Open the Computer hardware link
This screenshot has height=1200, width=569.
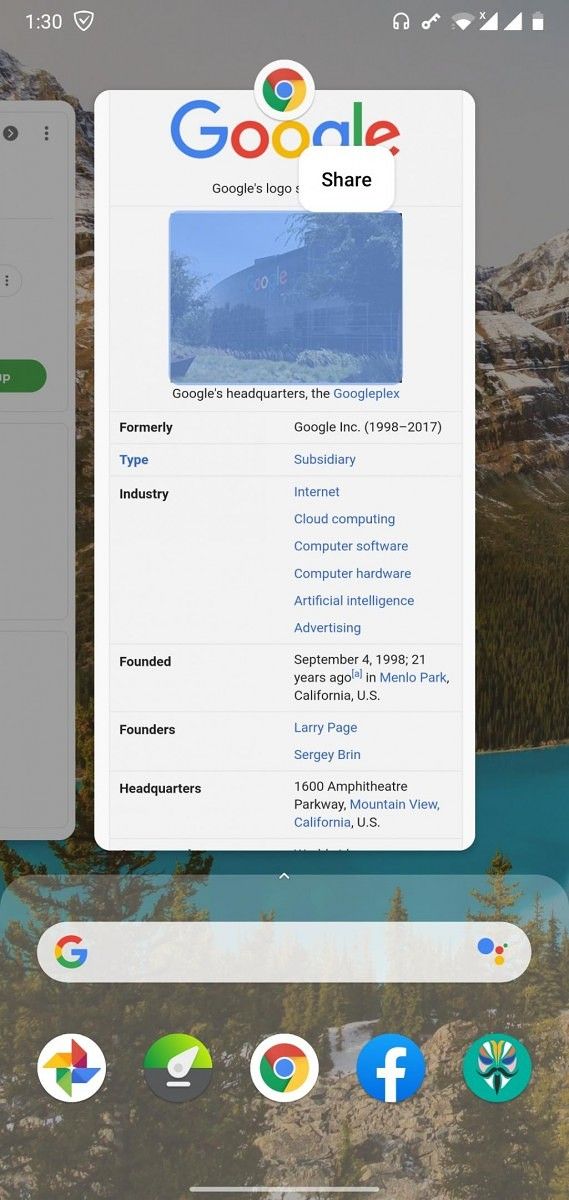(353, 573)
